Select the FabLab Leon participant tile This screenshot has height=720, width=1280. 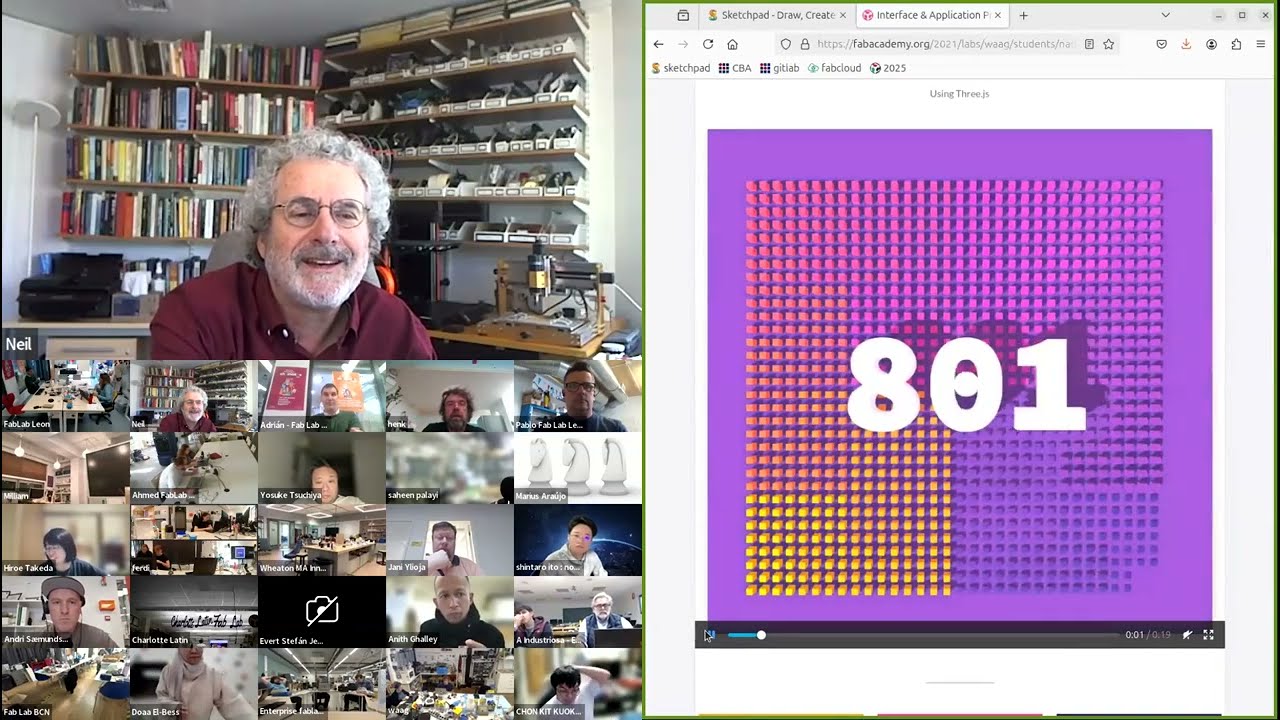tap(65, 396)
